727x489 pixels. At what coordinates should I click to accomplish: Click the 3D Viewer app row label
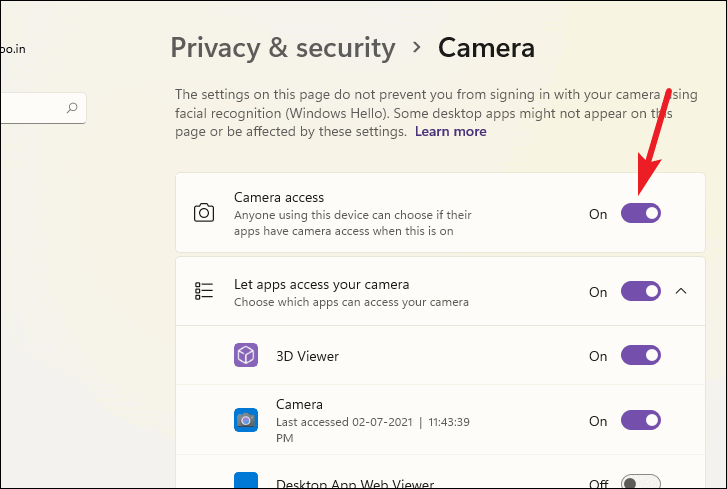click(307, 355)
